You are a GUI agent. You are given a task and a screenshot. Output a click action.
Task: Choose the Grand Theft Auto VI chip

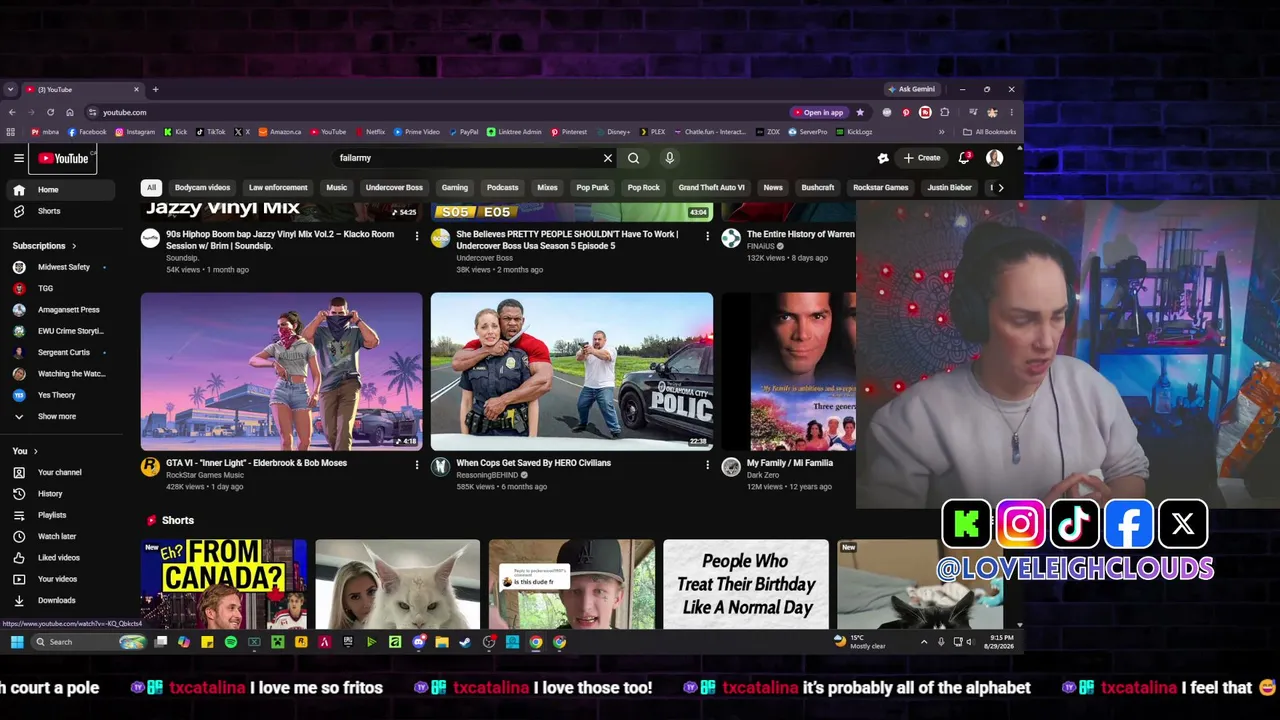click(x=711, y=188)
